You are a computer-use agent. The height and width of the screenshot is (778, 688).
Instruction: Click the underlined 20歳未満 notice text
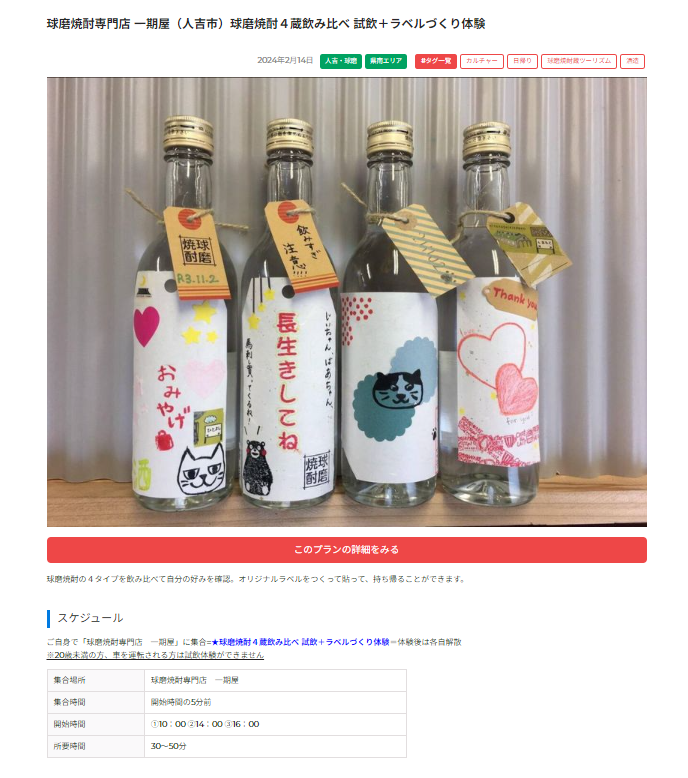click(x=155, y=654)
